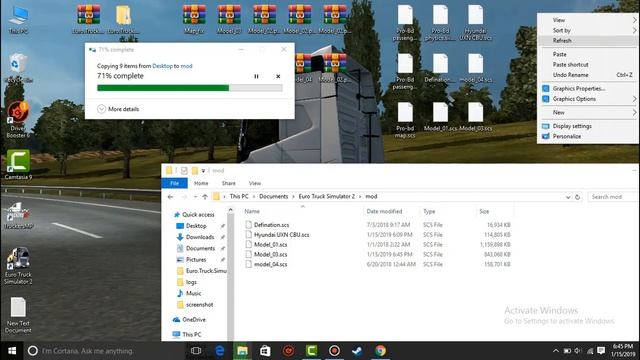Open Downloads in the navigation pane
640x360 pixels.
tap(200, 237)
